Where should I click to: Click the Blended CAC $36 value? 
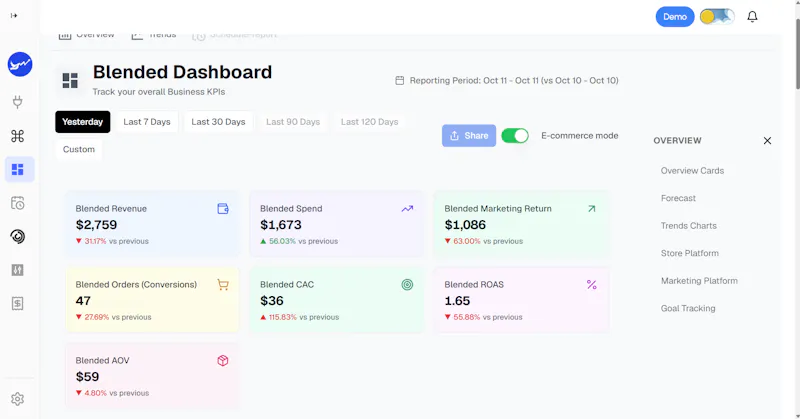point(271,301)
